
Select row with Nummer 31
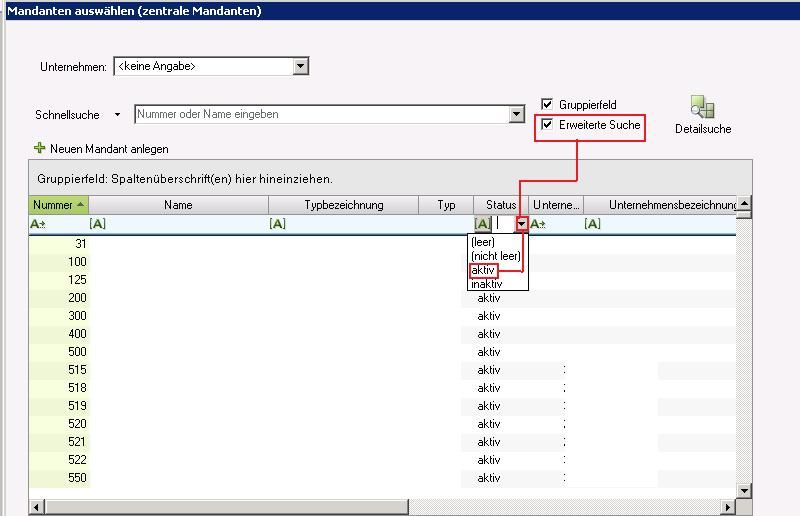(382, 244)
